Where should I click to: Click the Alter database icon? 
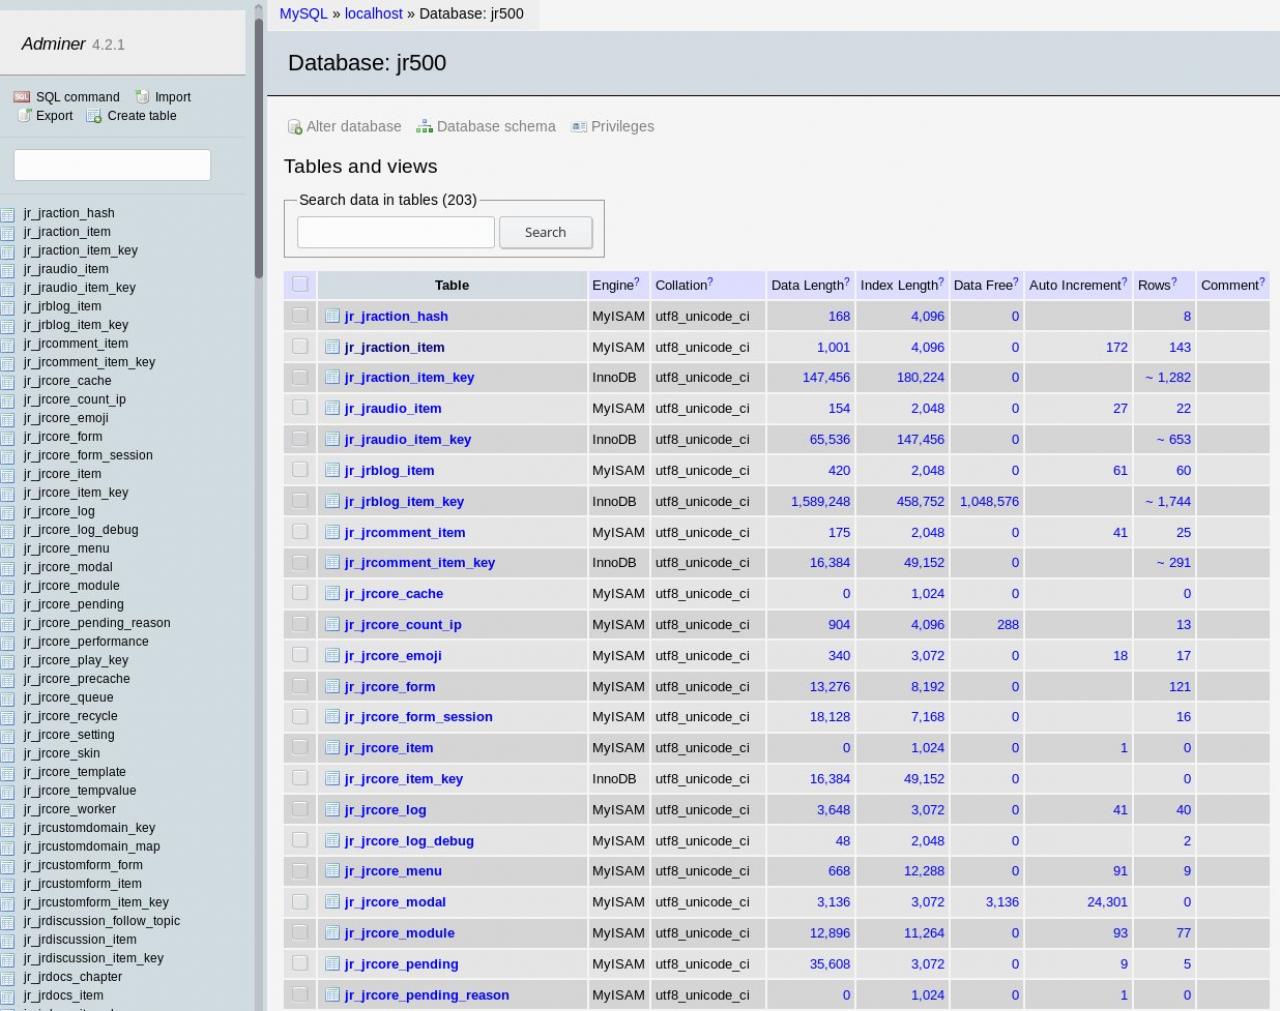coord(295,127)
